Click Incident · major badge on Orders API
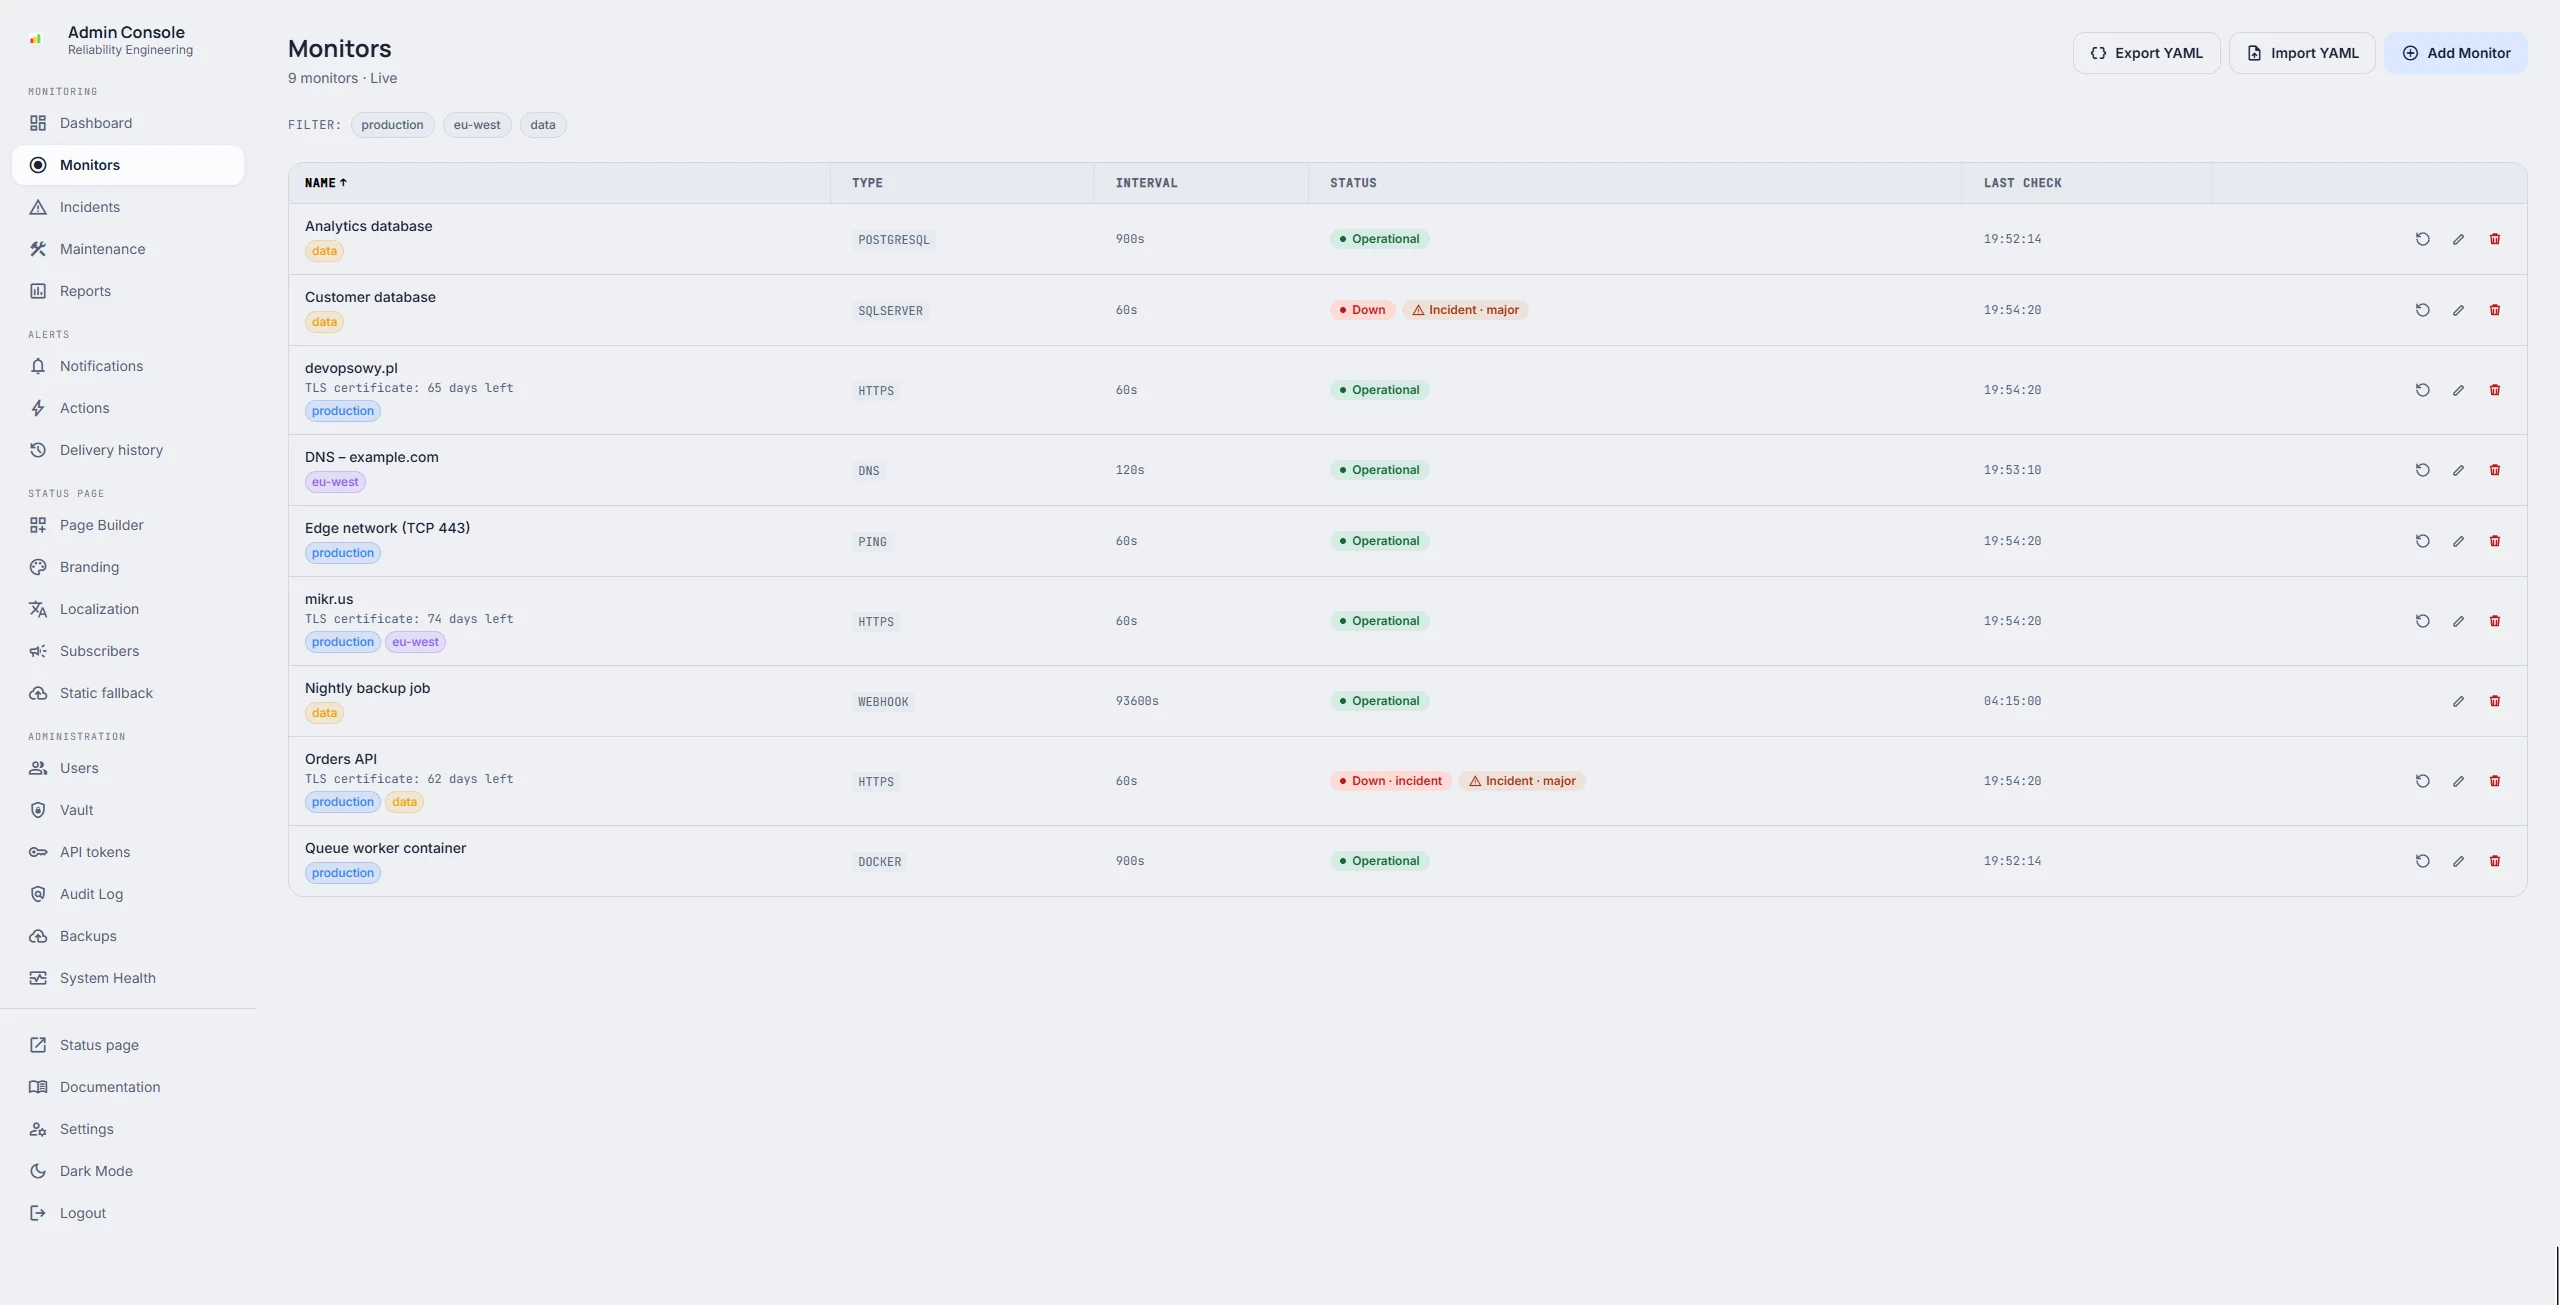 pyautogui.click(x=1522, y=781)
